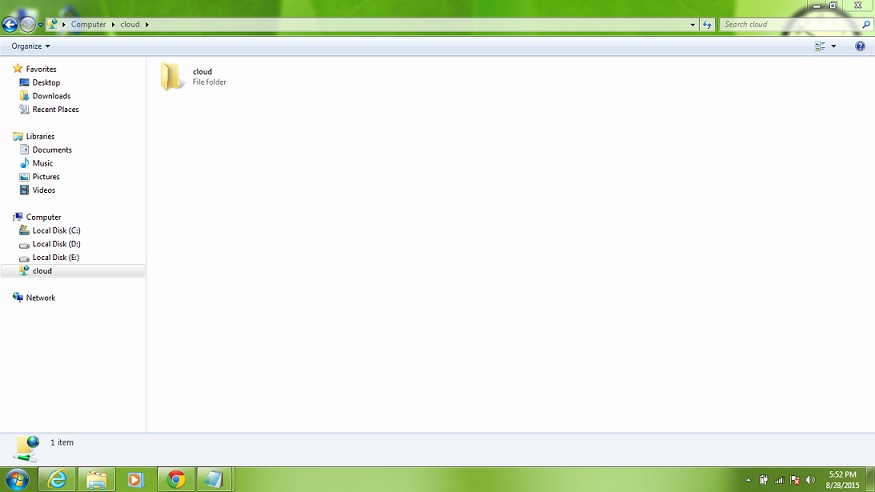875x492 pixels.
Task: Launch Windows Media Player from taskbar
Action: (x=135, y=479)
